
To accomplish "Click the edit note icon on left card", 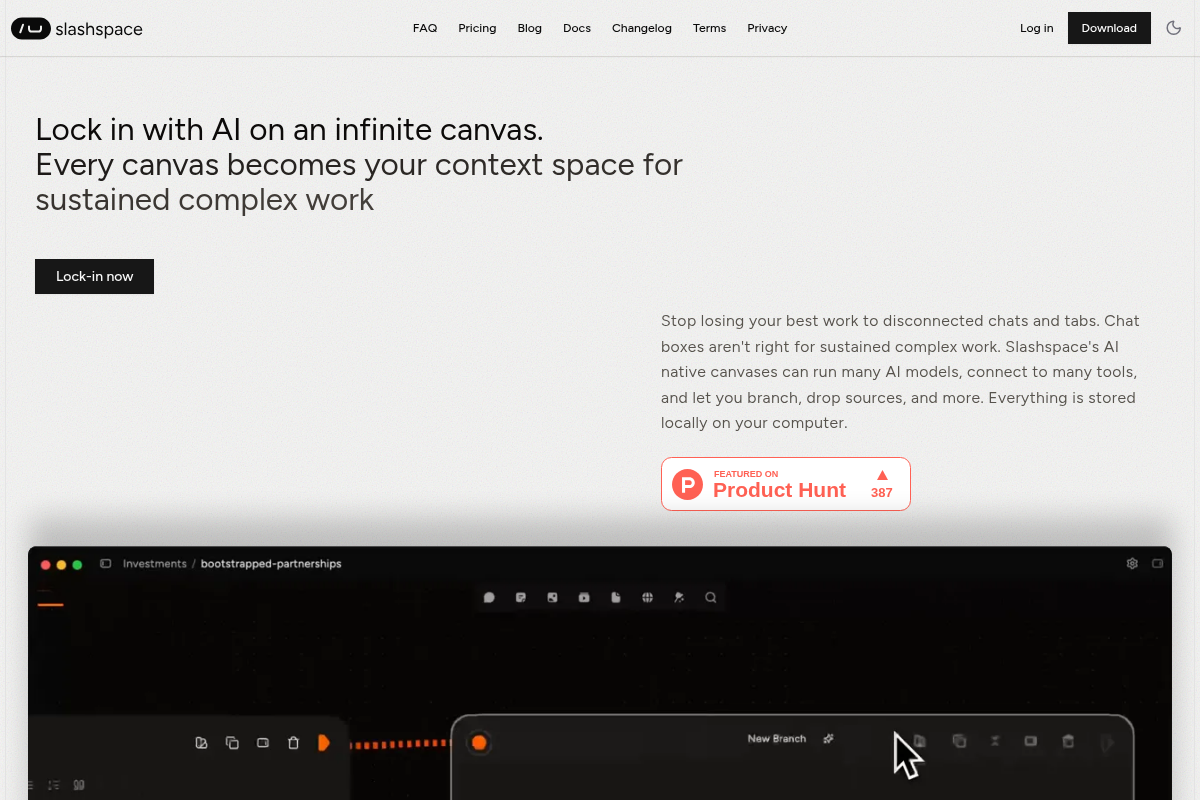I will click(201, 743).
